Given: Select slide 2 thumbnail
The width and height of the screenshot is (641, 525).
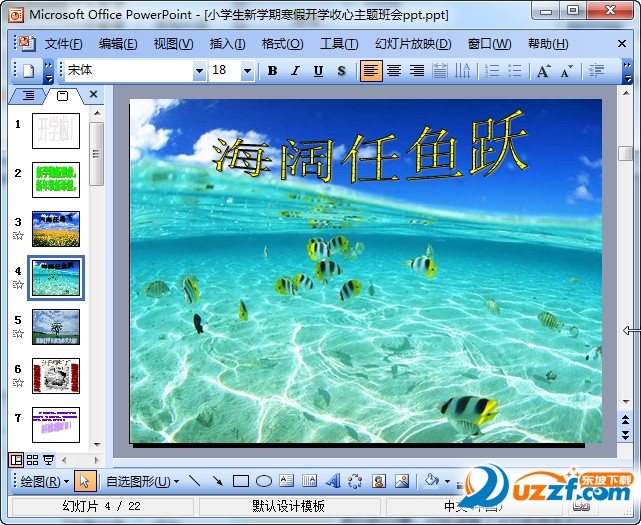Looking at the screenshot, I should pos(56,180).
